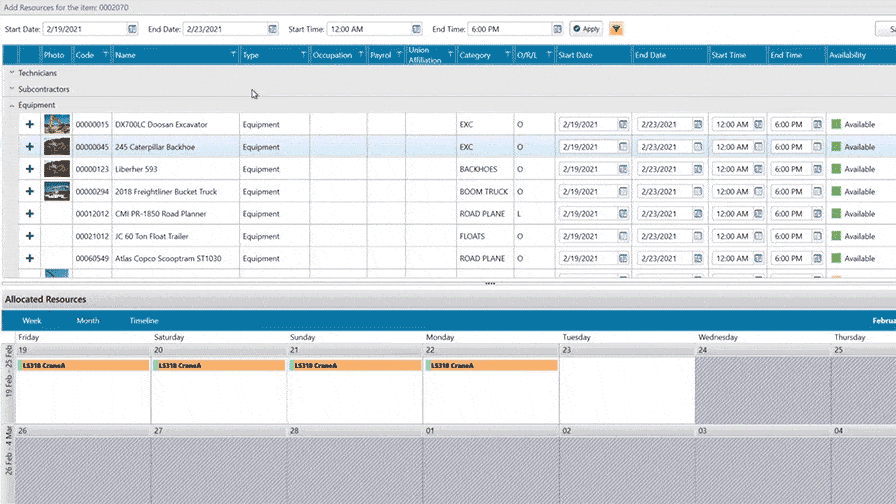896x504 pixels.
Task: Click the empty Tuesday 23 calendar cell
Action: click(627, 390)
